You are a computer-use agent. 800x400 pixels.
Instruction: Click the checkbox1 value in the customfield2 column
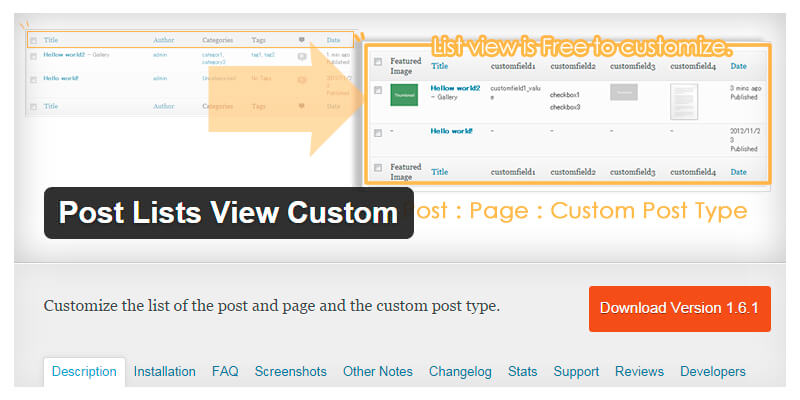click(x=565, y=95)
